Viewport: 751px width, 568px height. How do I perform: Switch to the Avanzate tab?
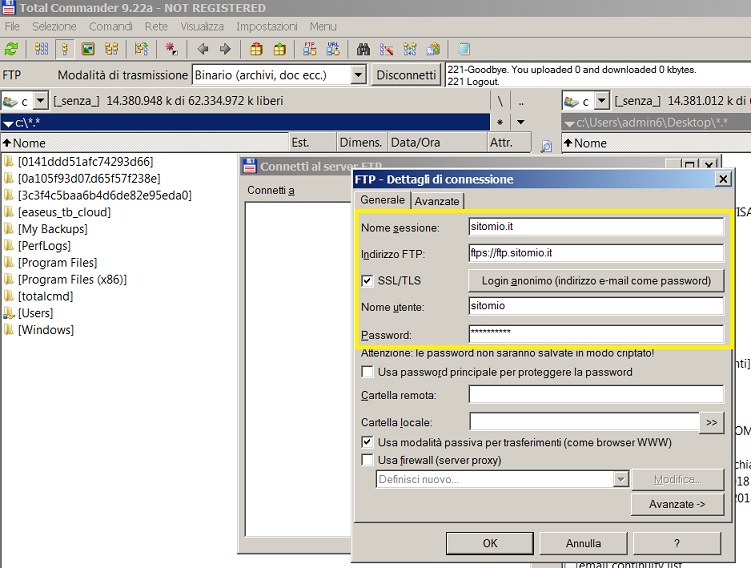(437, 201)
